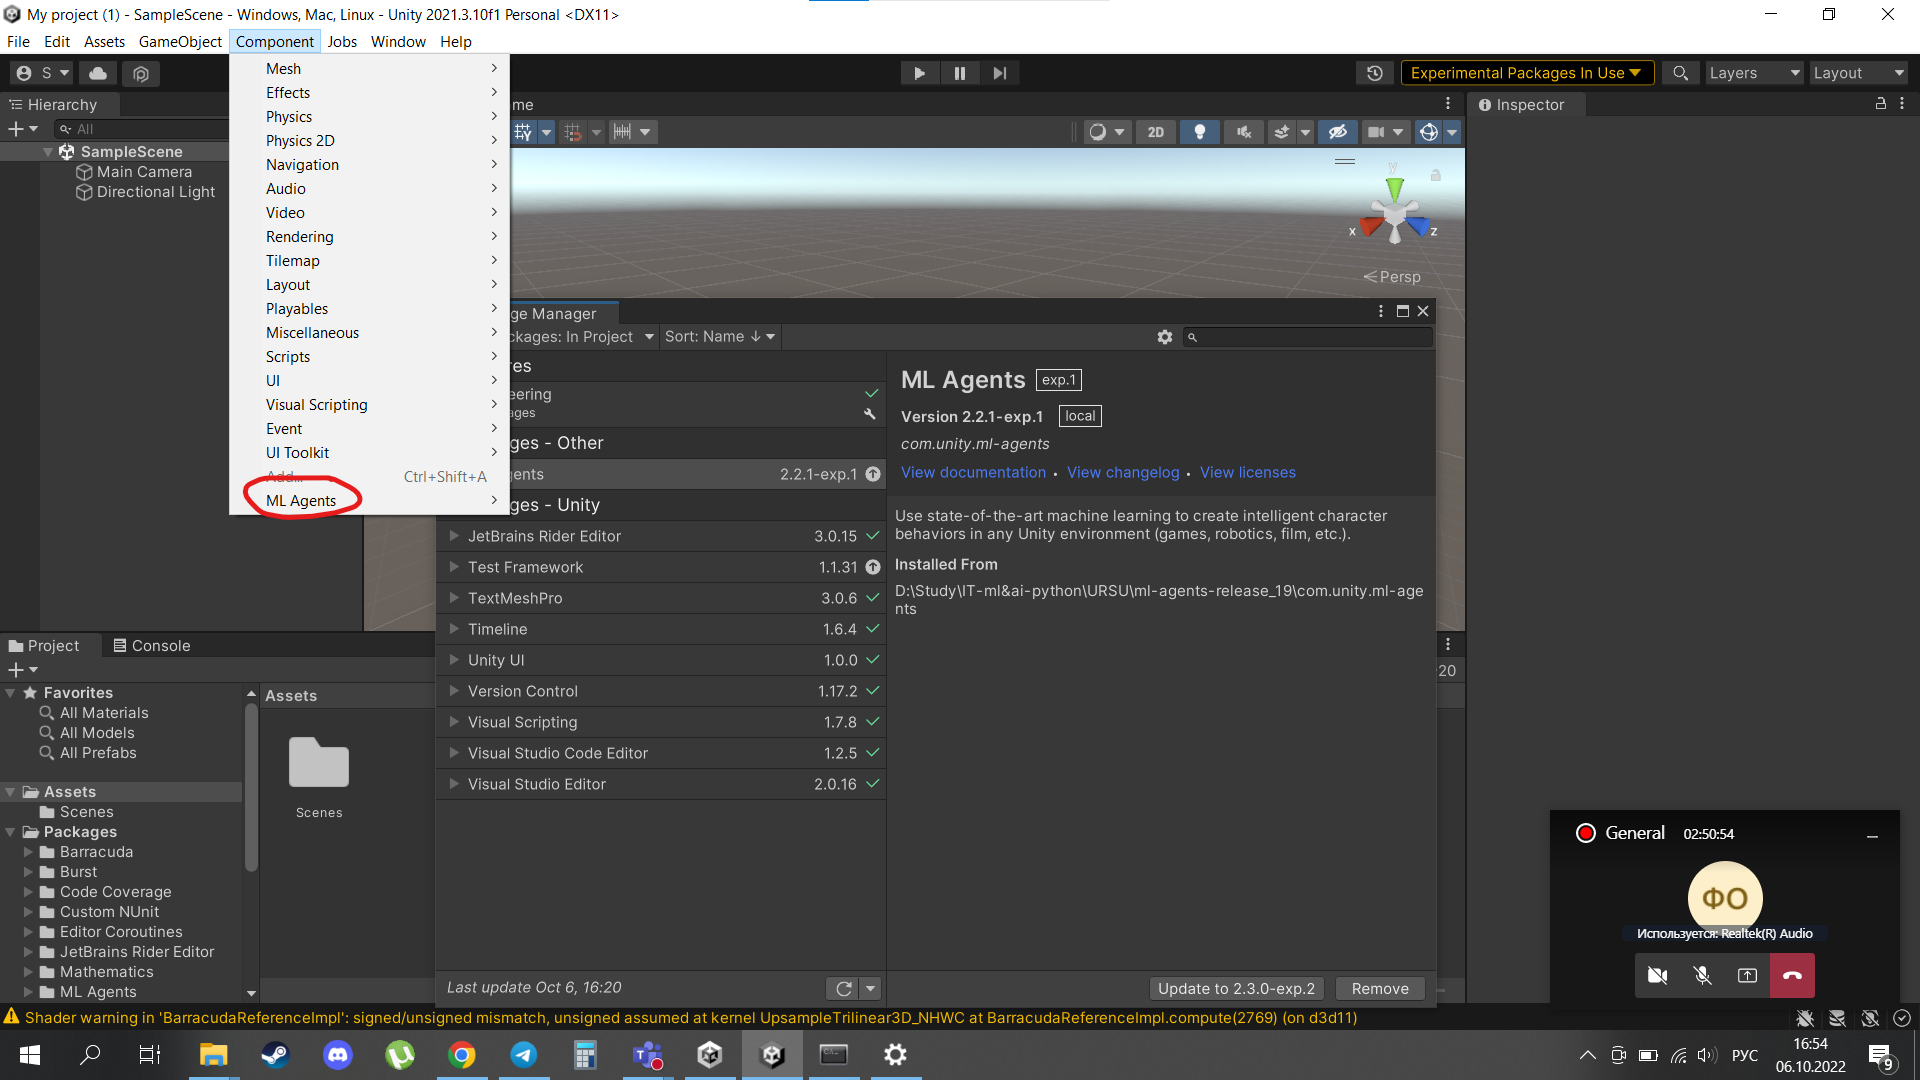The image size is (1920, 1080).
Task: Switch to the Console tab
Action: 151,646
